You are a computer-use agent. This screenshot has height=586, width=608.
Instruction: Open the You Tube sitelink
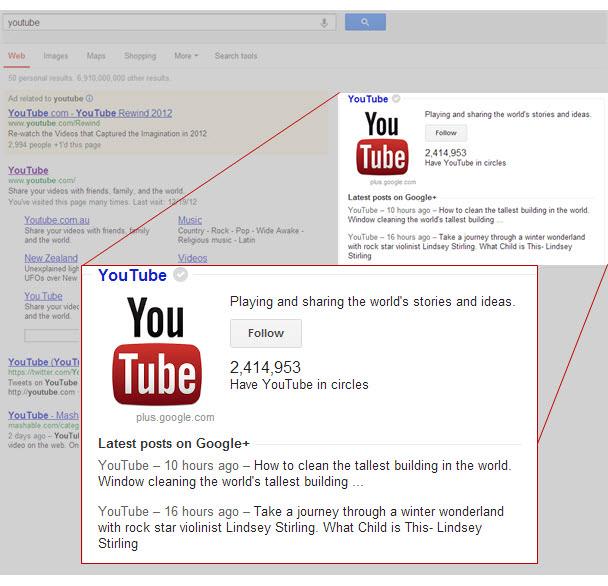click(x=43, y=296)
